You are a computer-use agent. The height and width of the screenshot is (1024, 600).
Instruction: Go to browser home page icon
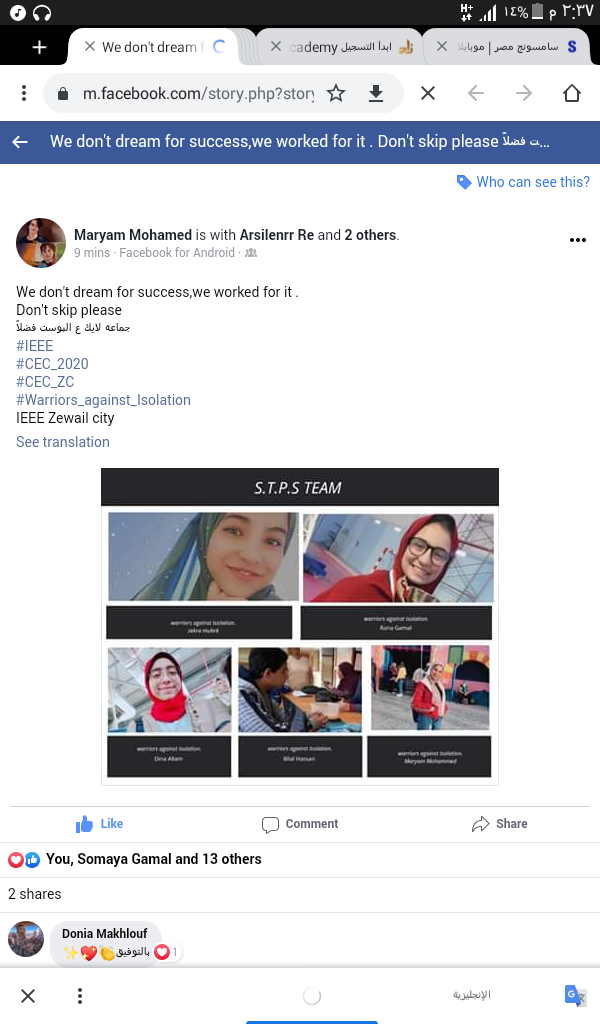(x=572, y=93)
